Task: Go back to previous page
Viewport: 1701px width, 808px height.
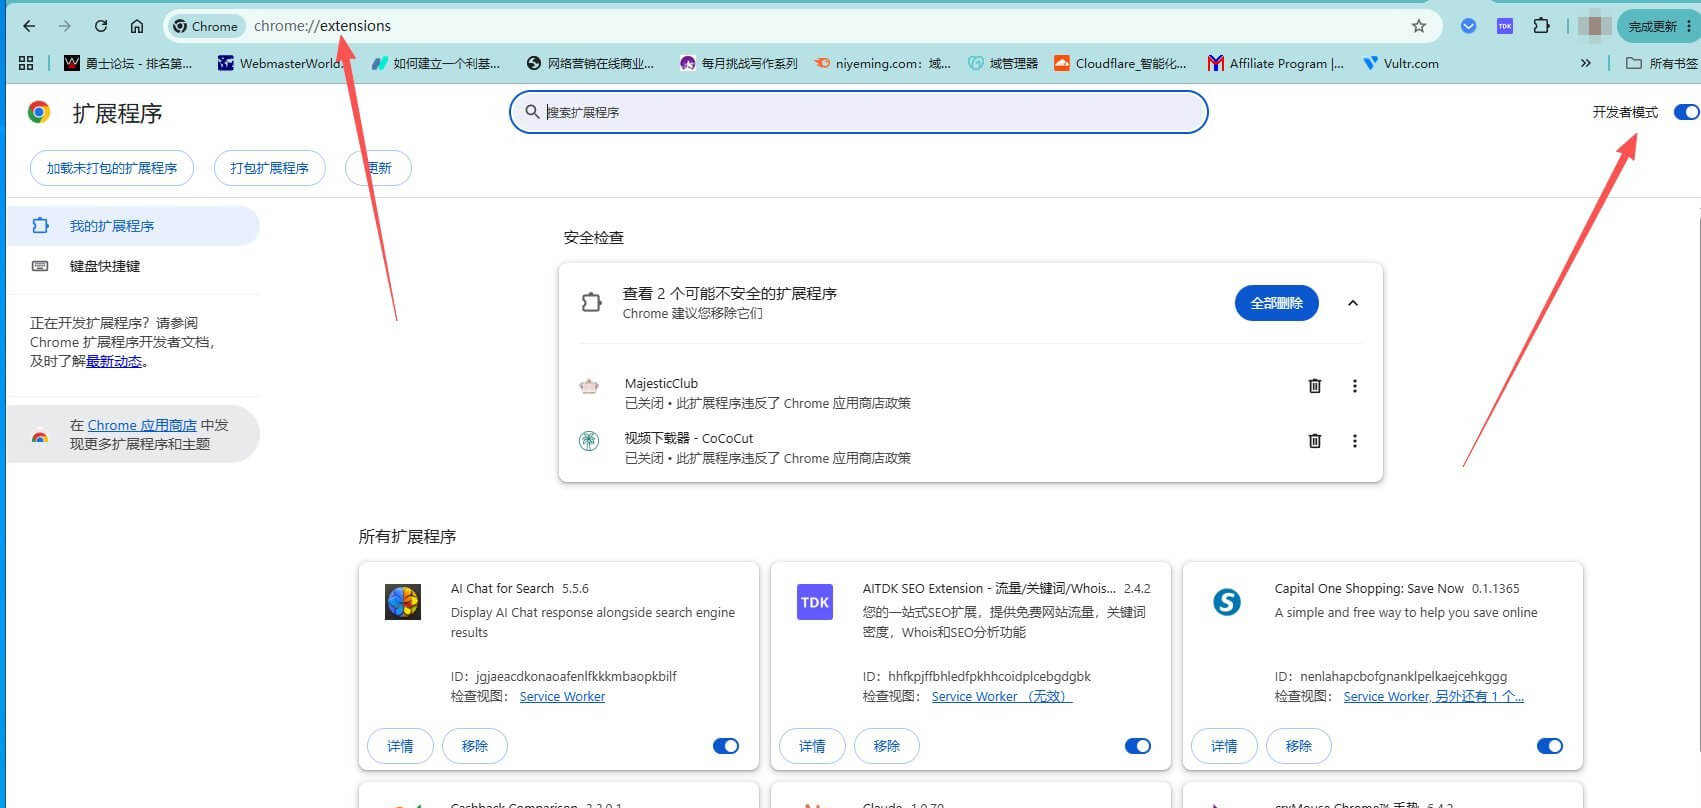Action: tap(29, 26)
